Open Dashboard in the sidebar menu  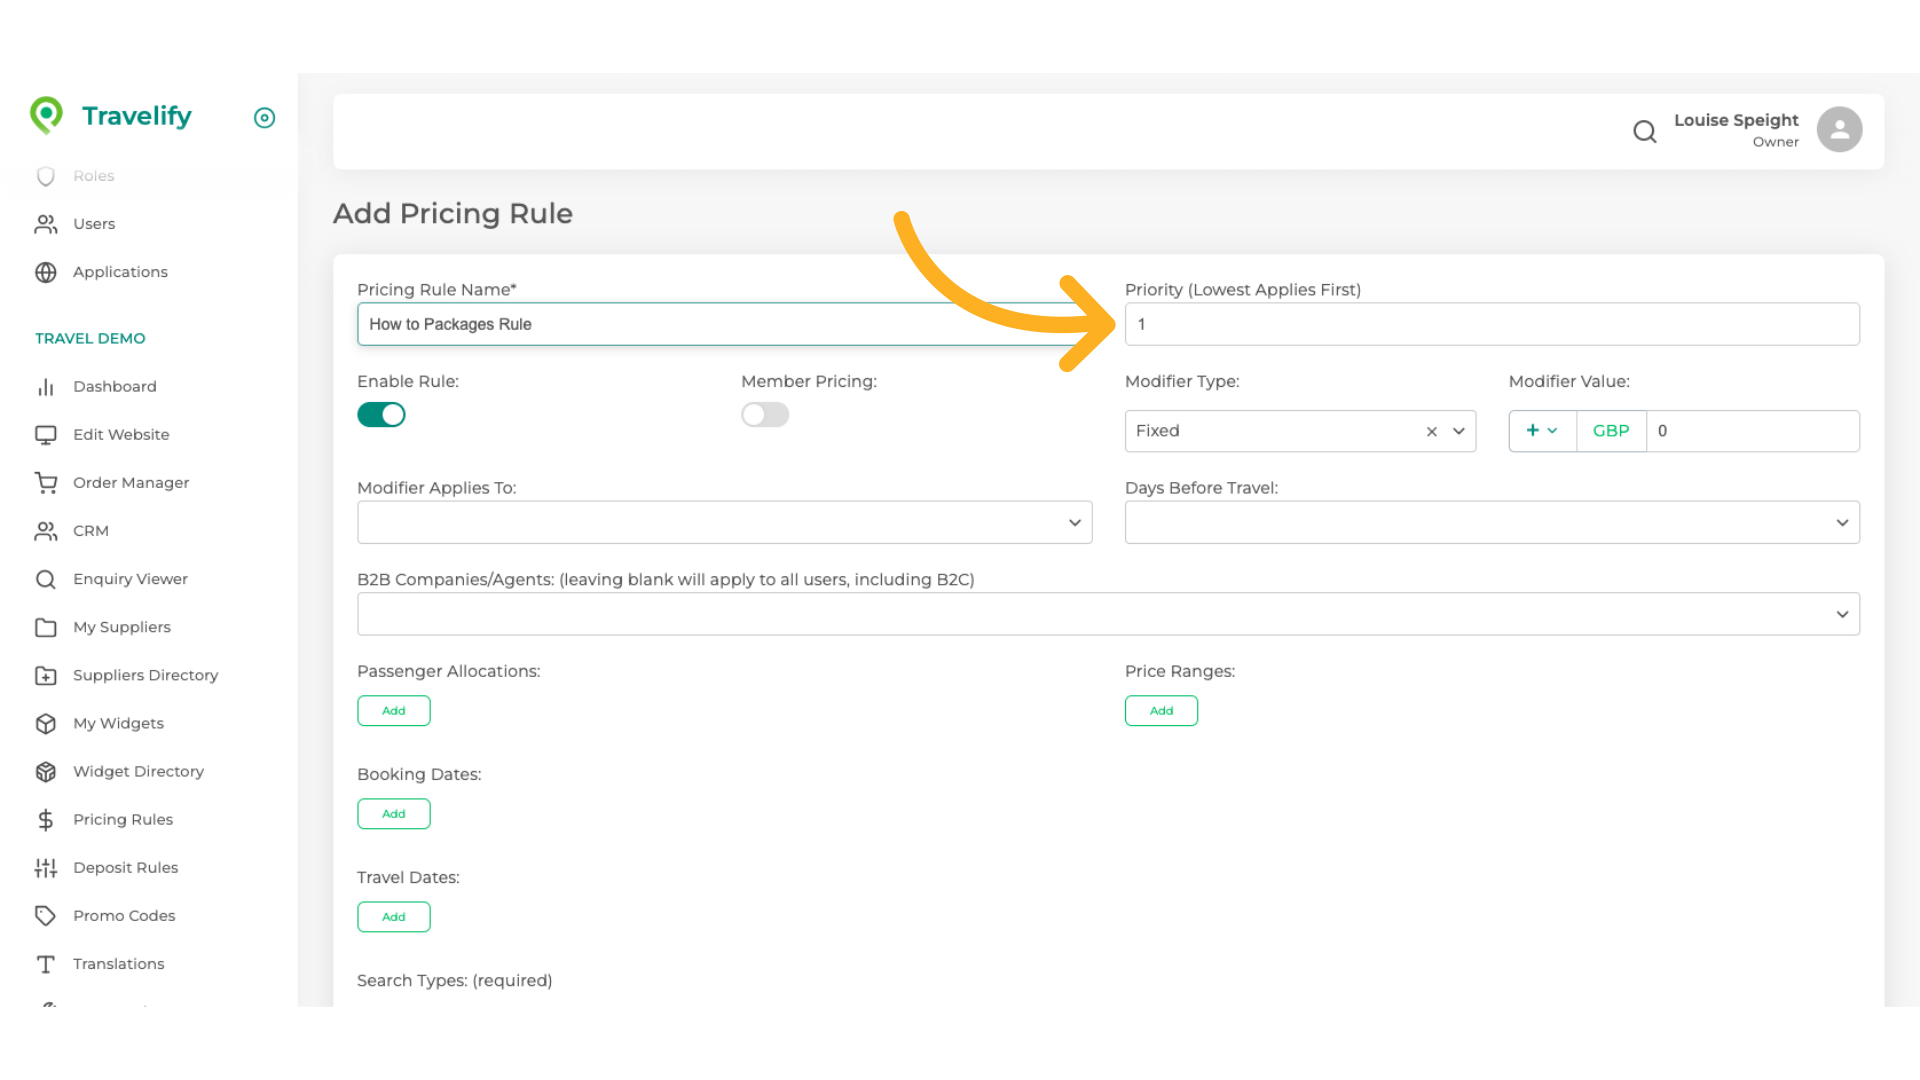(x=114, y=387)
